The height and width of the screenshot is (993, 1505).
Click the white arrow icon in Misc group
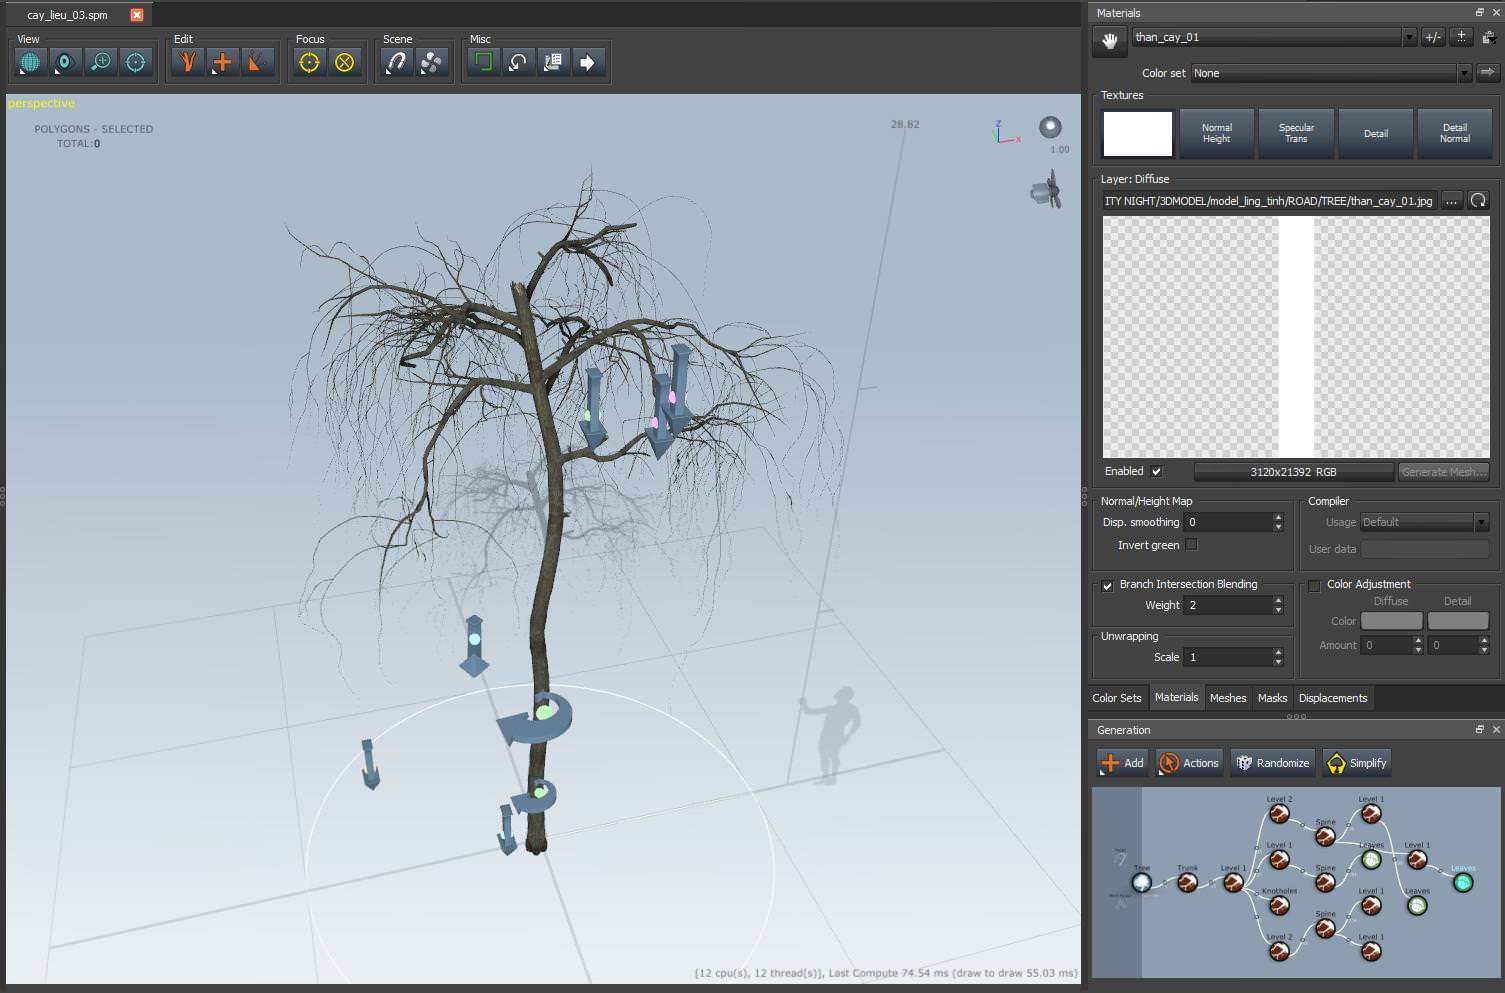(x=588, y=62)
